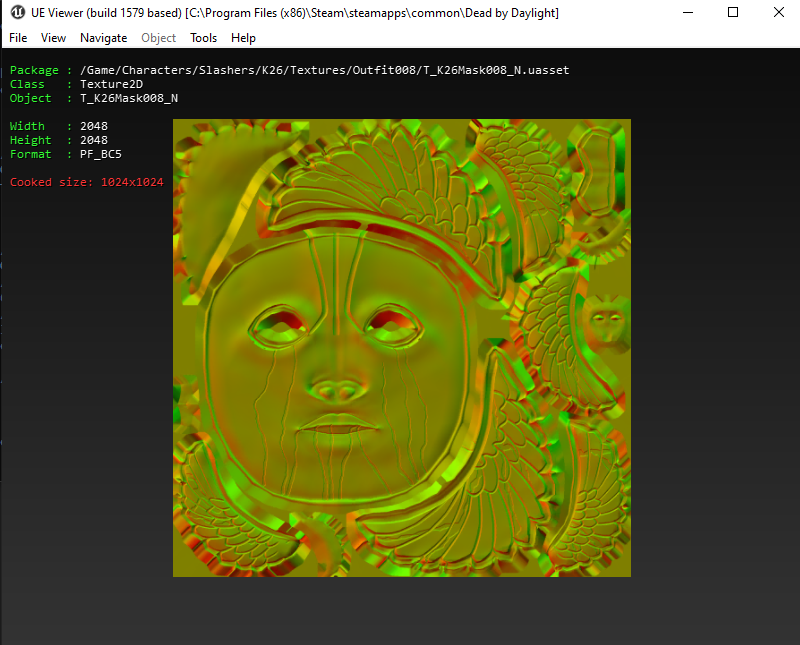
Task: Click the red Cooked size 1024x1024 text
Action: (87, 182)
